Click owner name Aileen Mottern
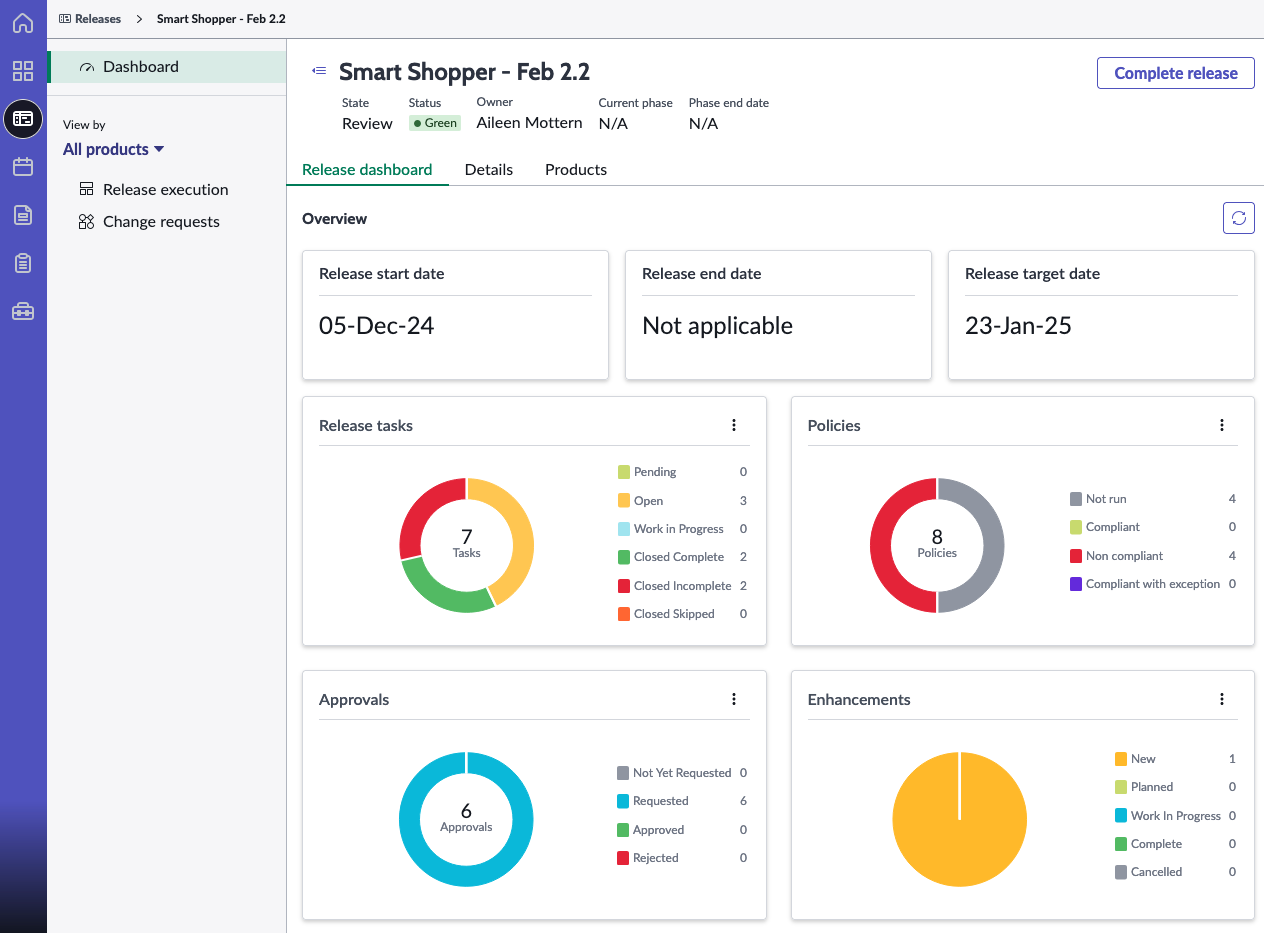The height and width of the screenshot is (933, 1264). pos(529,123)
